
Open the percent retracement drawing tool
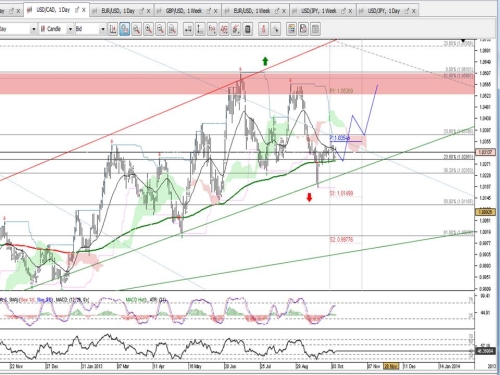224,29
